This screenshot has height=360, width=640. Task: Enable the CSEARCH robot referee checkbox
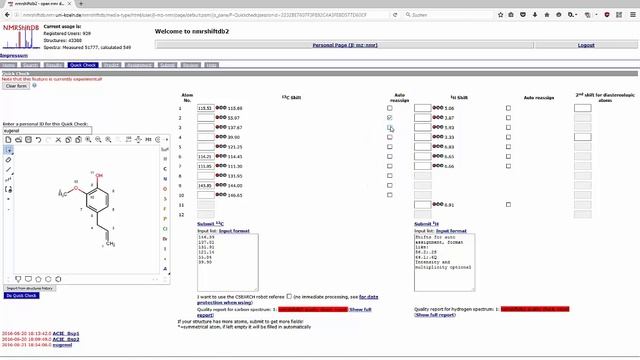click(x=289, y=296)
